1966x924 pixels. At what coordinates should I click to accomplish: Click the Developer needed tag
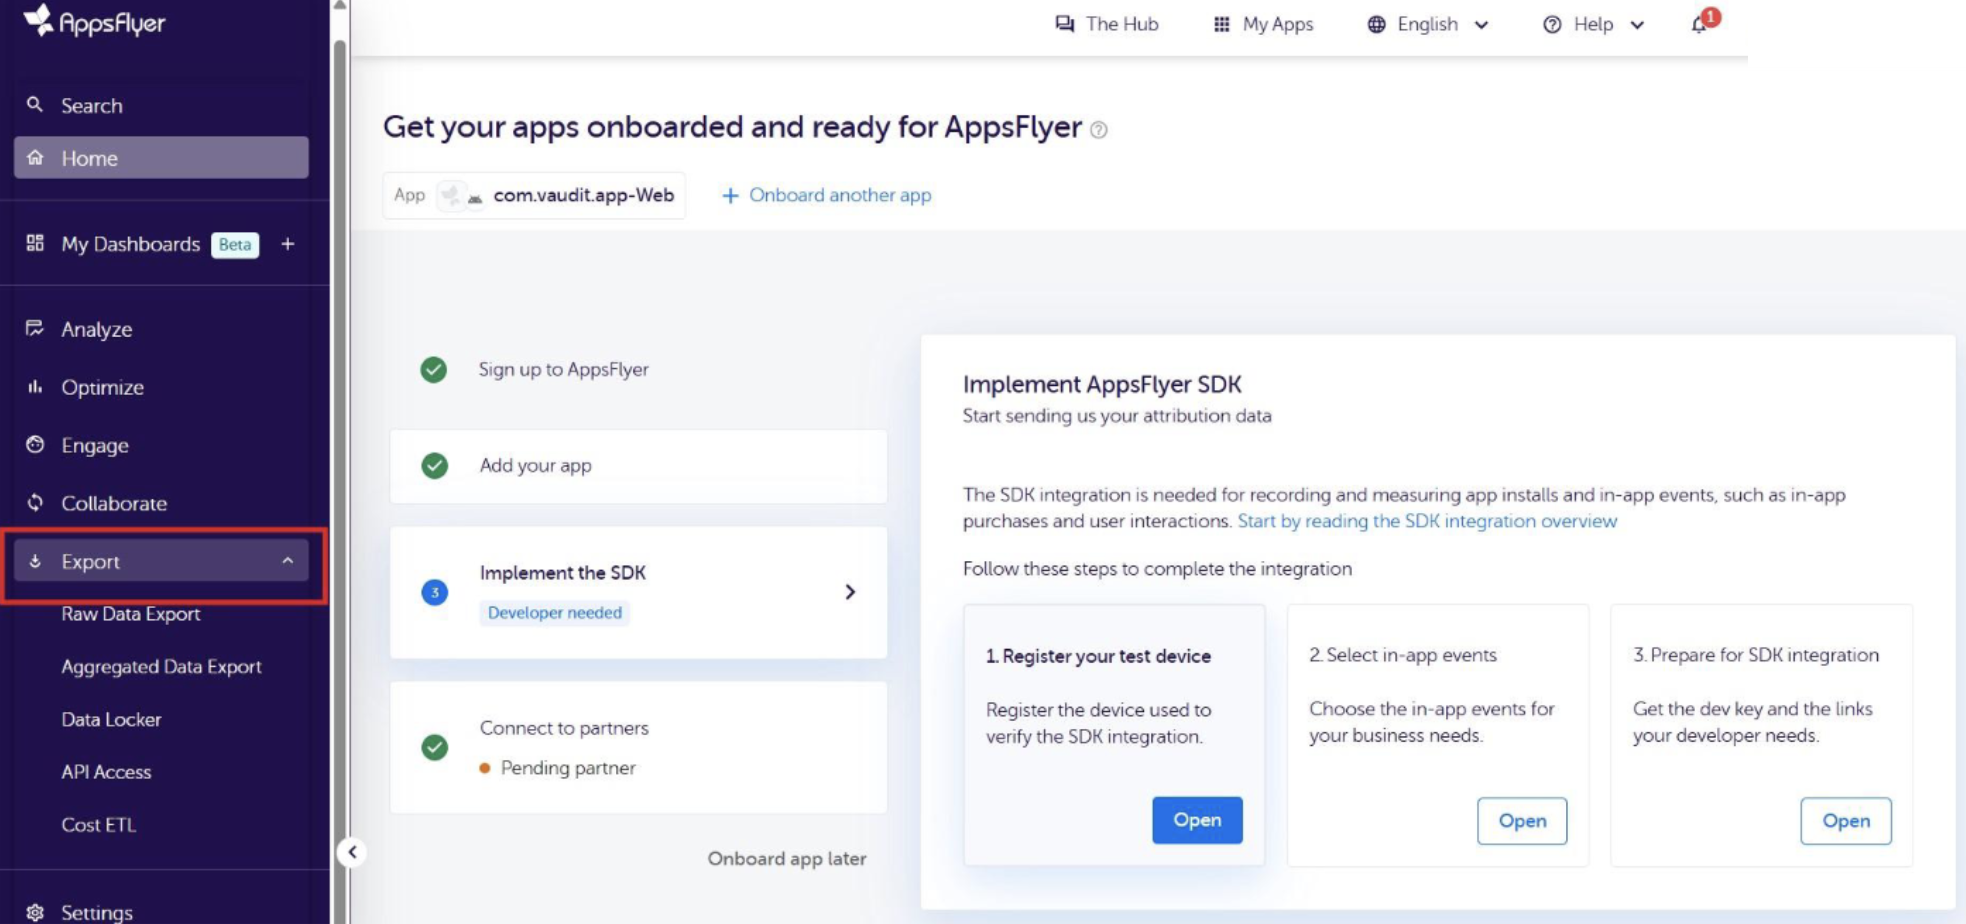(555, 612)
